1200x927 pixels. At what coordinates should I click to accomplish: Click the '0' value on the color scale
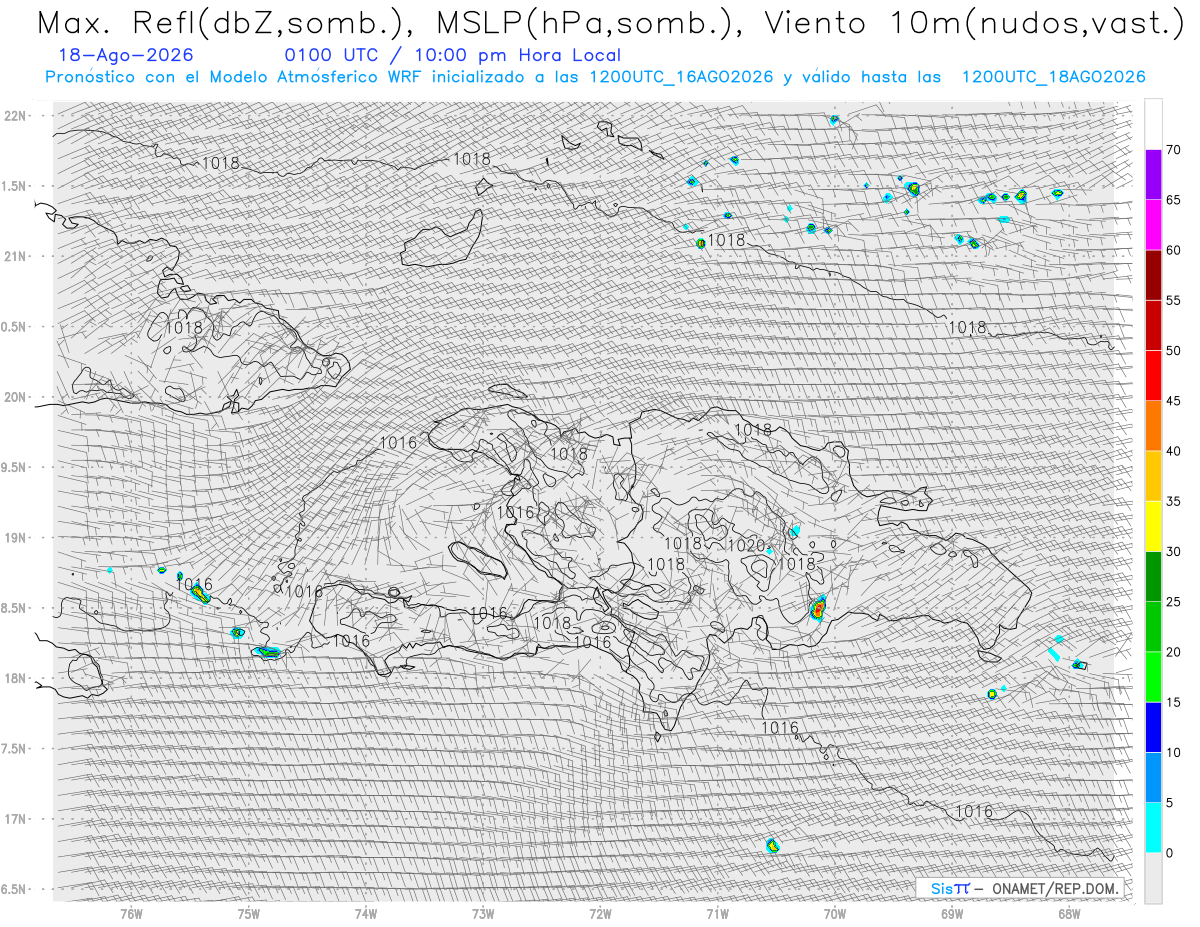click(x=1169, y=853)
